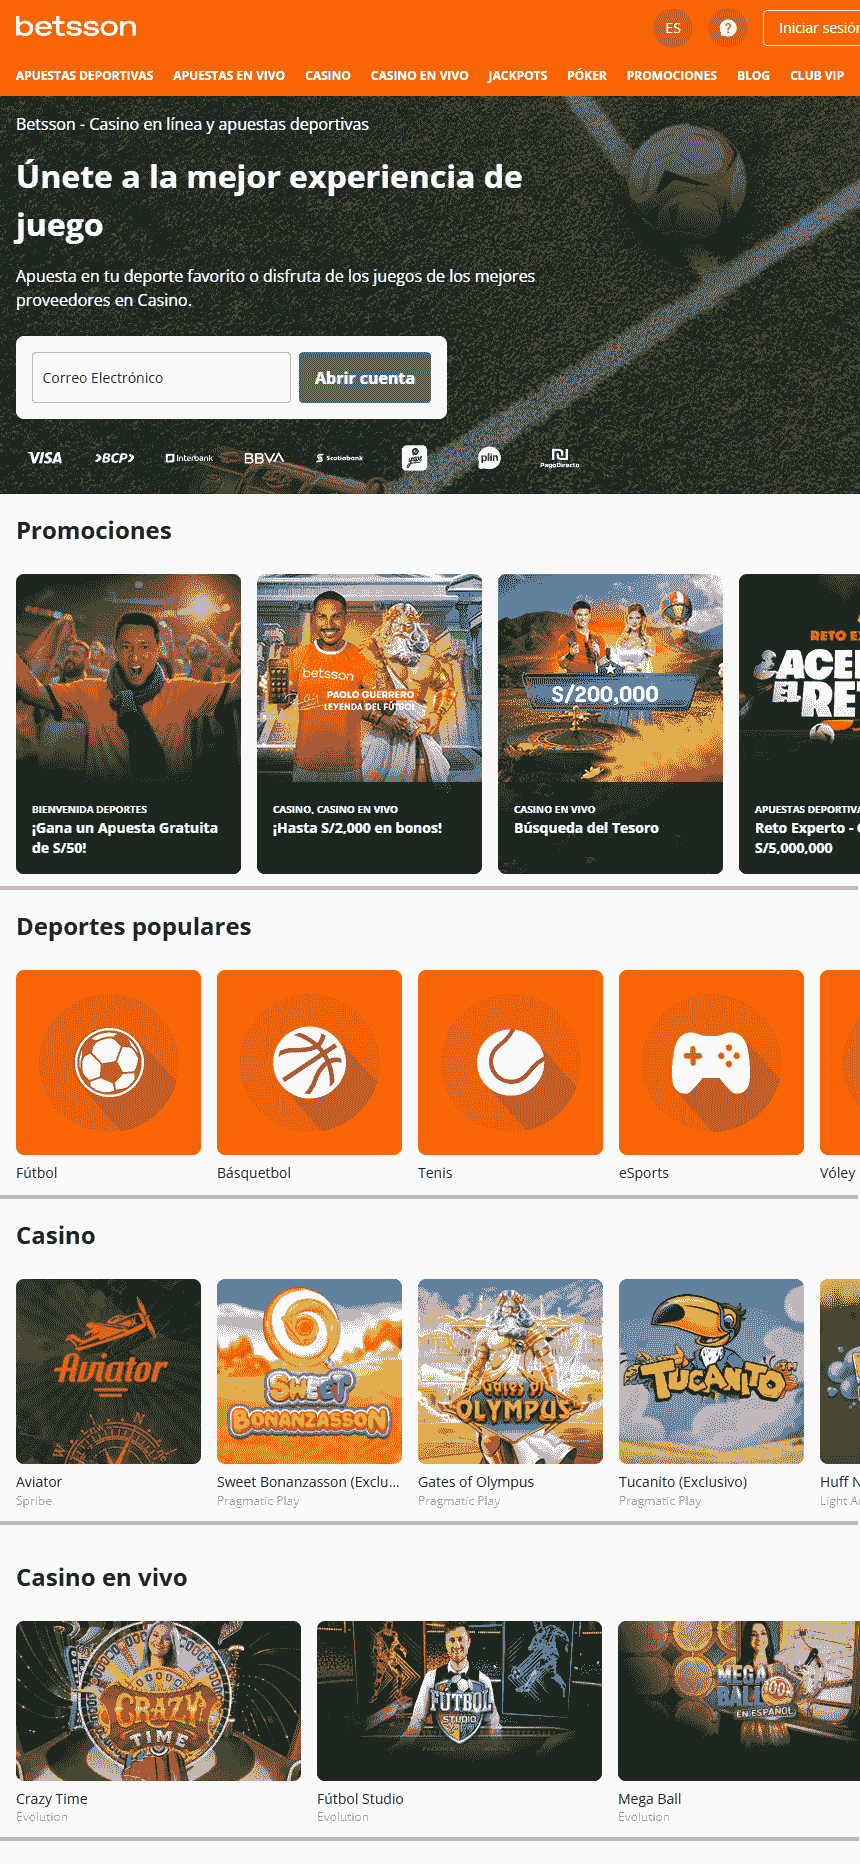The image size is (860, 1864).
Task: Open the Jackpots menu item
Action: 518,75
